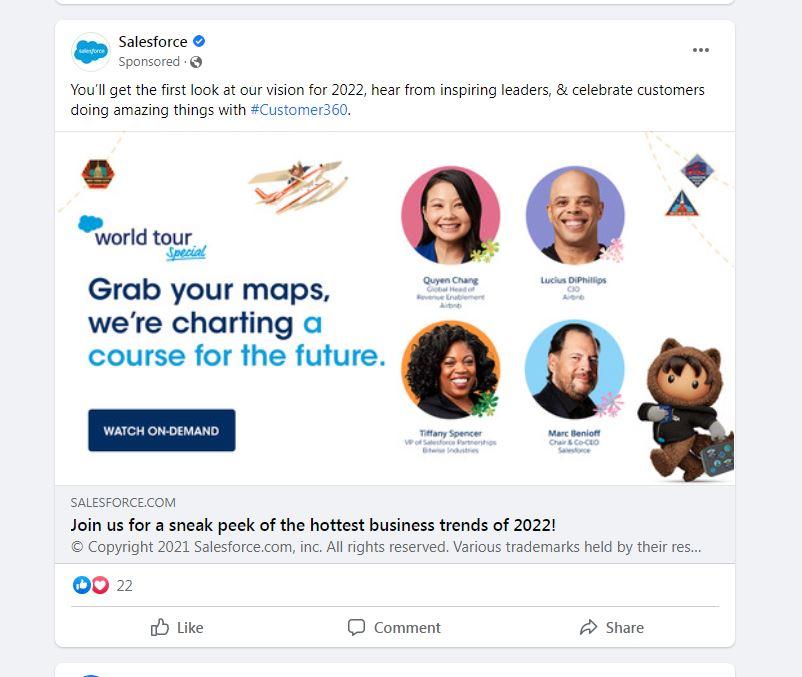Open the three-dots post options menu

point(701,50)
